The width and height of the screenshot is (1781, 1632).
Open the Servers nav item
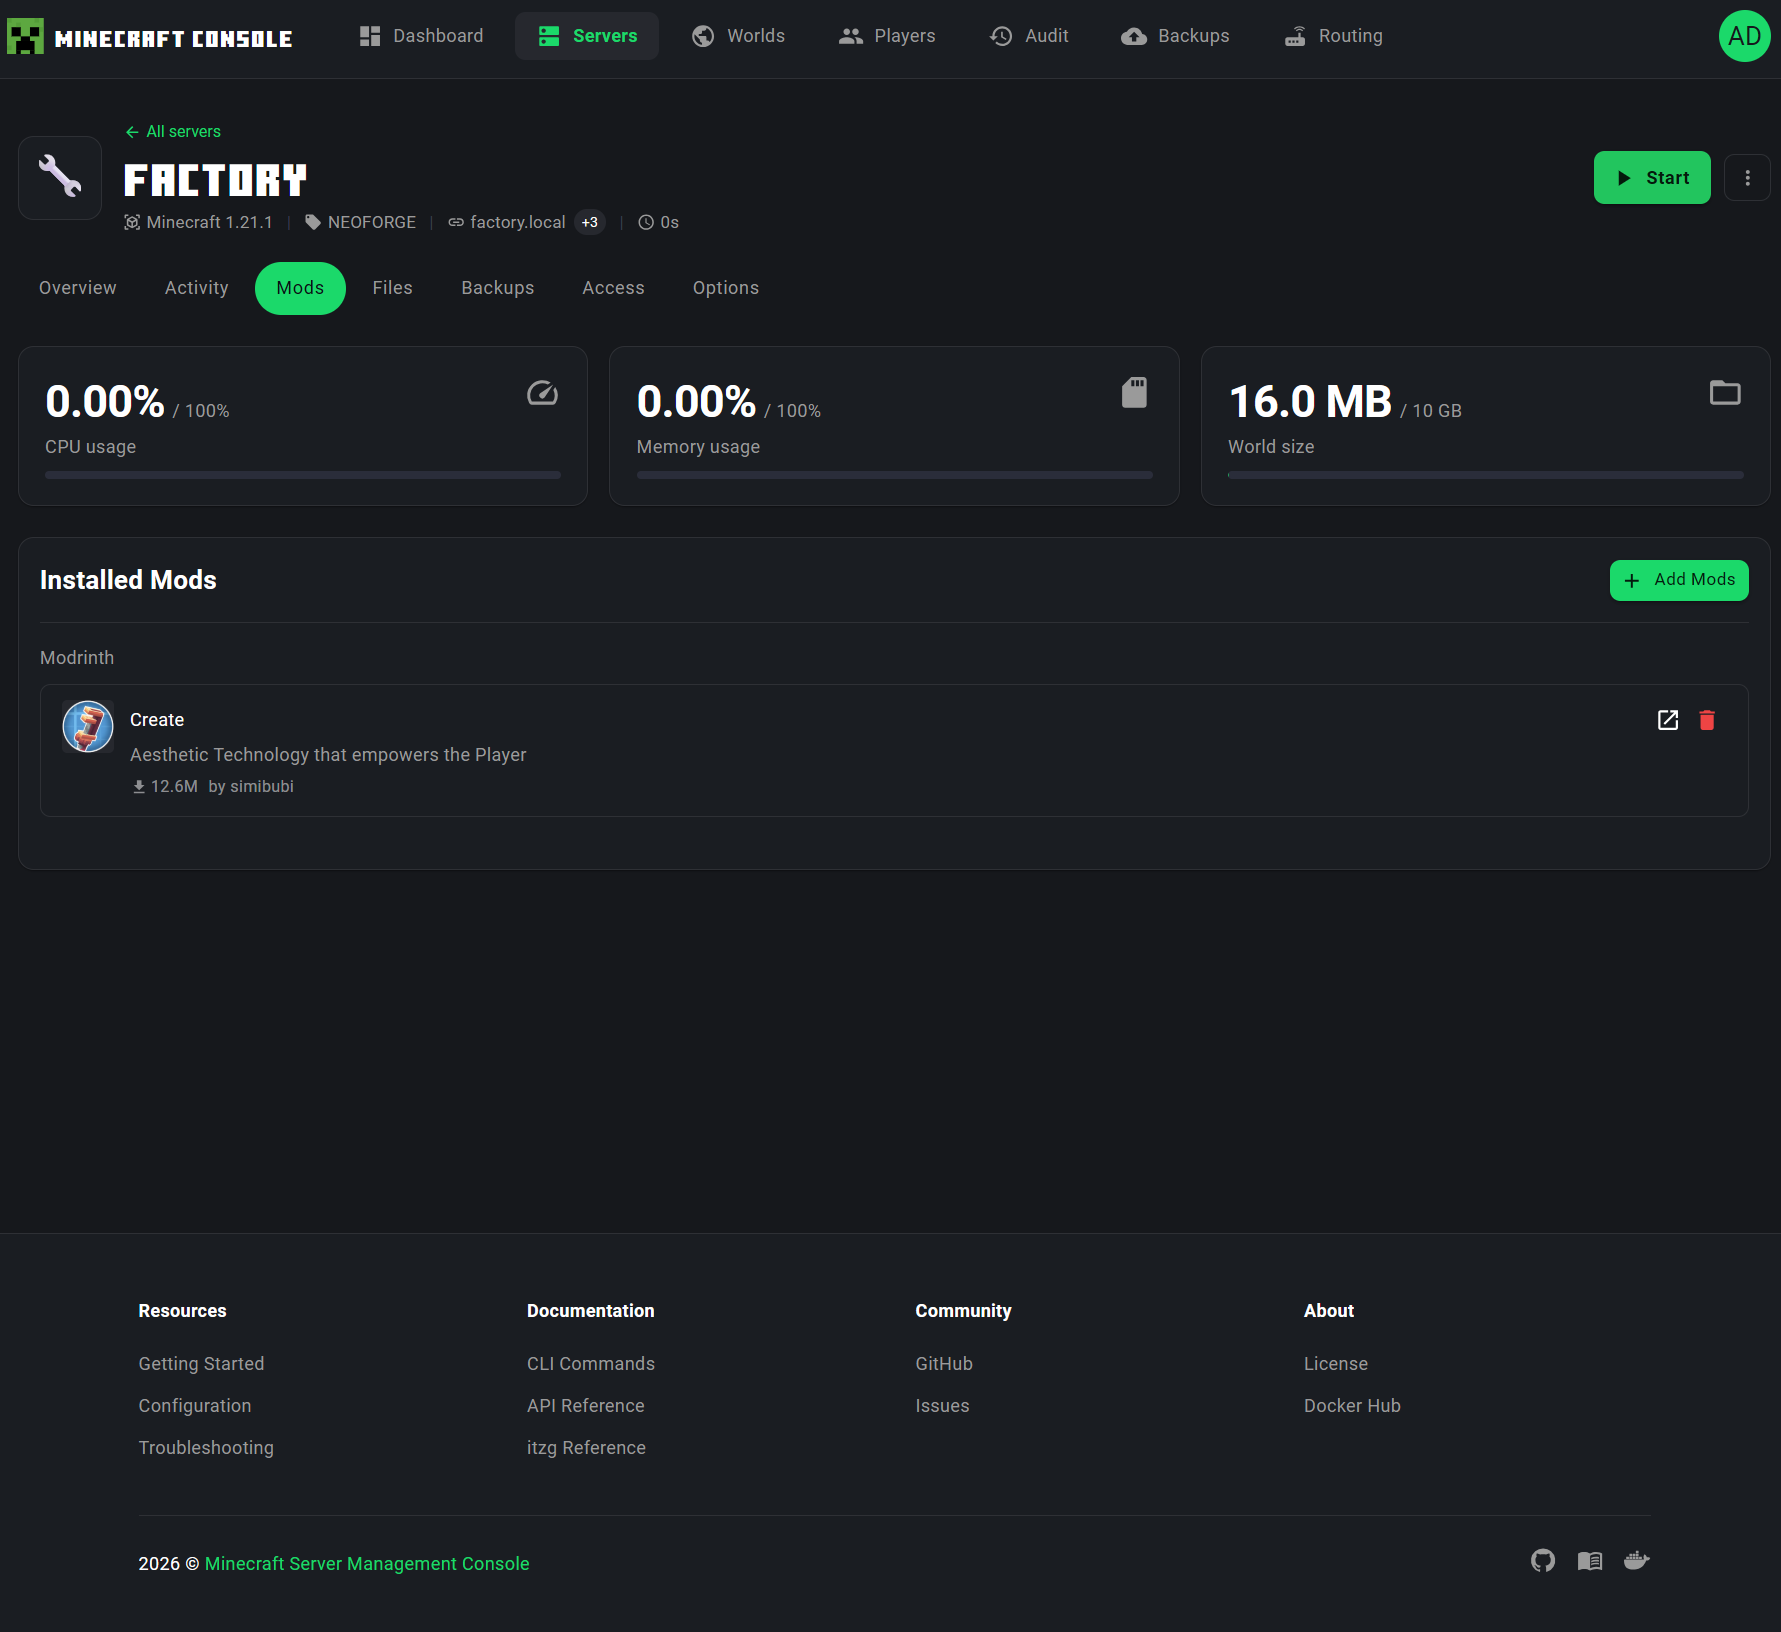(587, 36)
